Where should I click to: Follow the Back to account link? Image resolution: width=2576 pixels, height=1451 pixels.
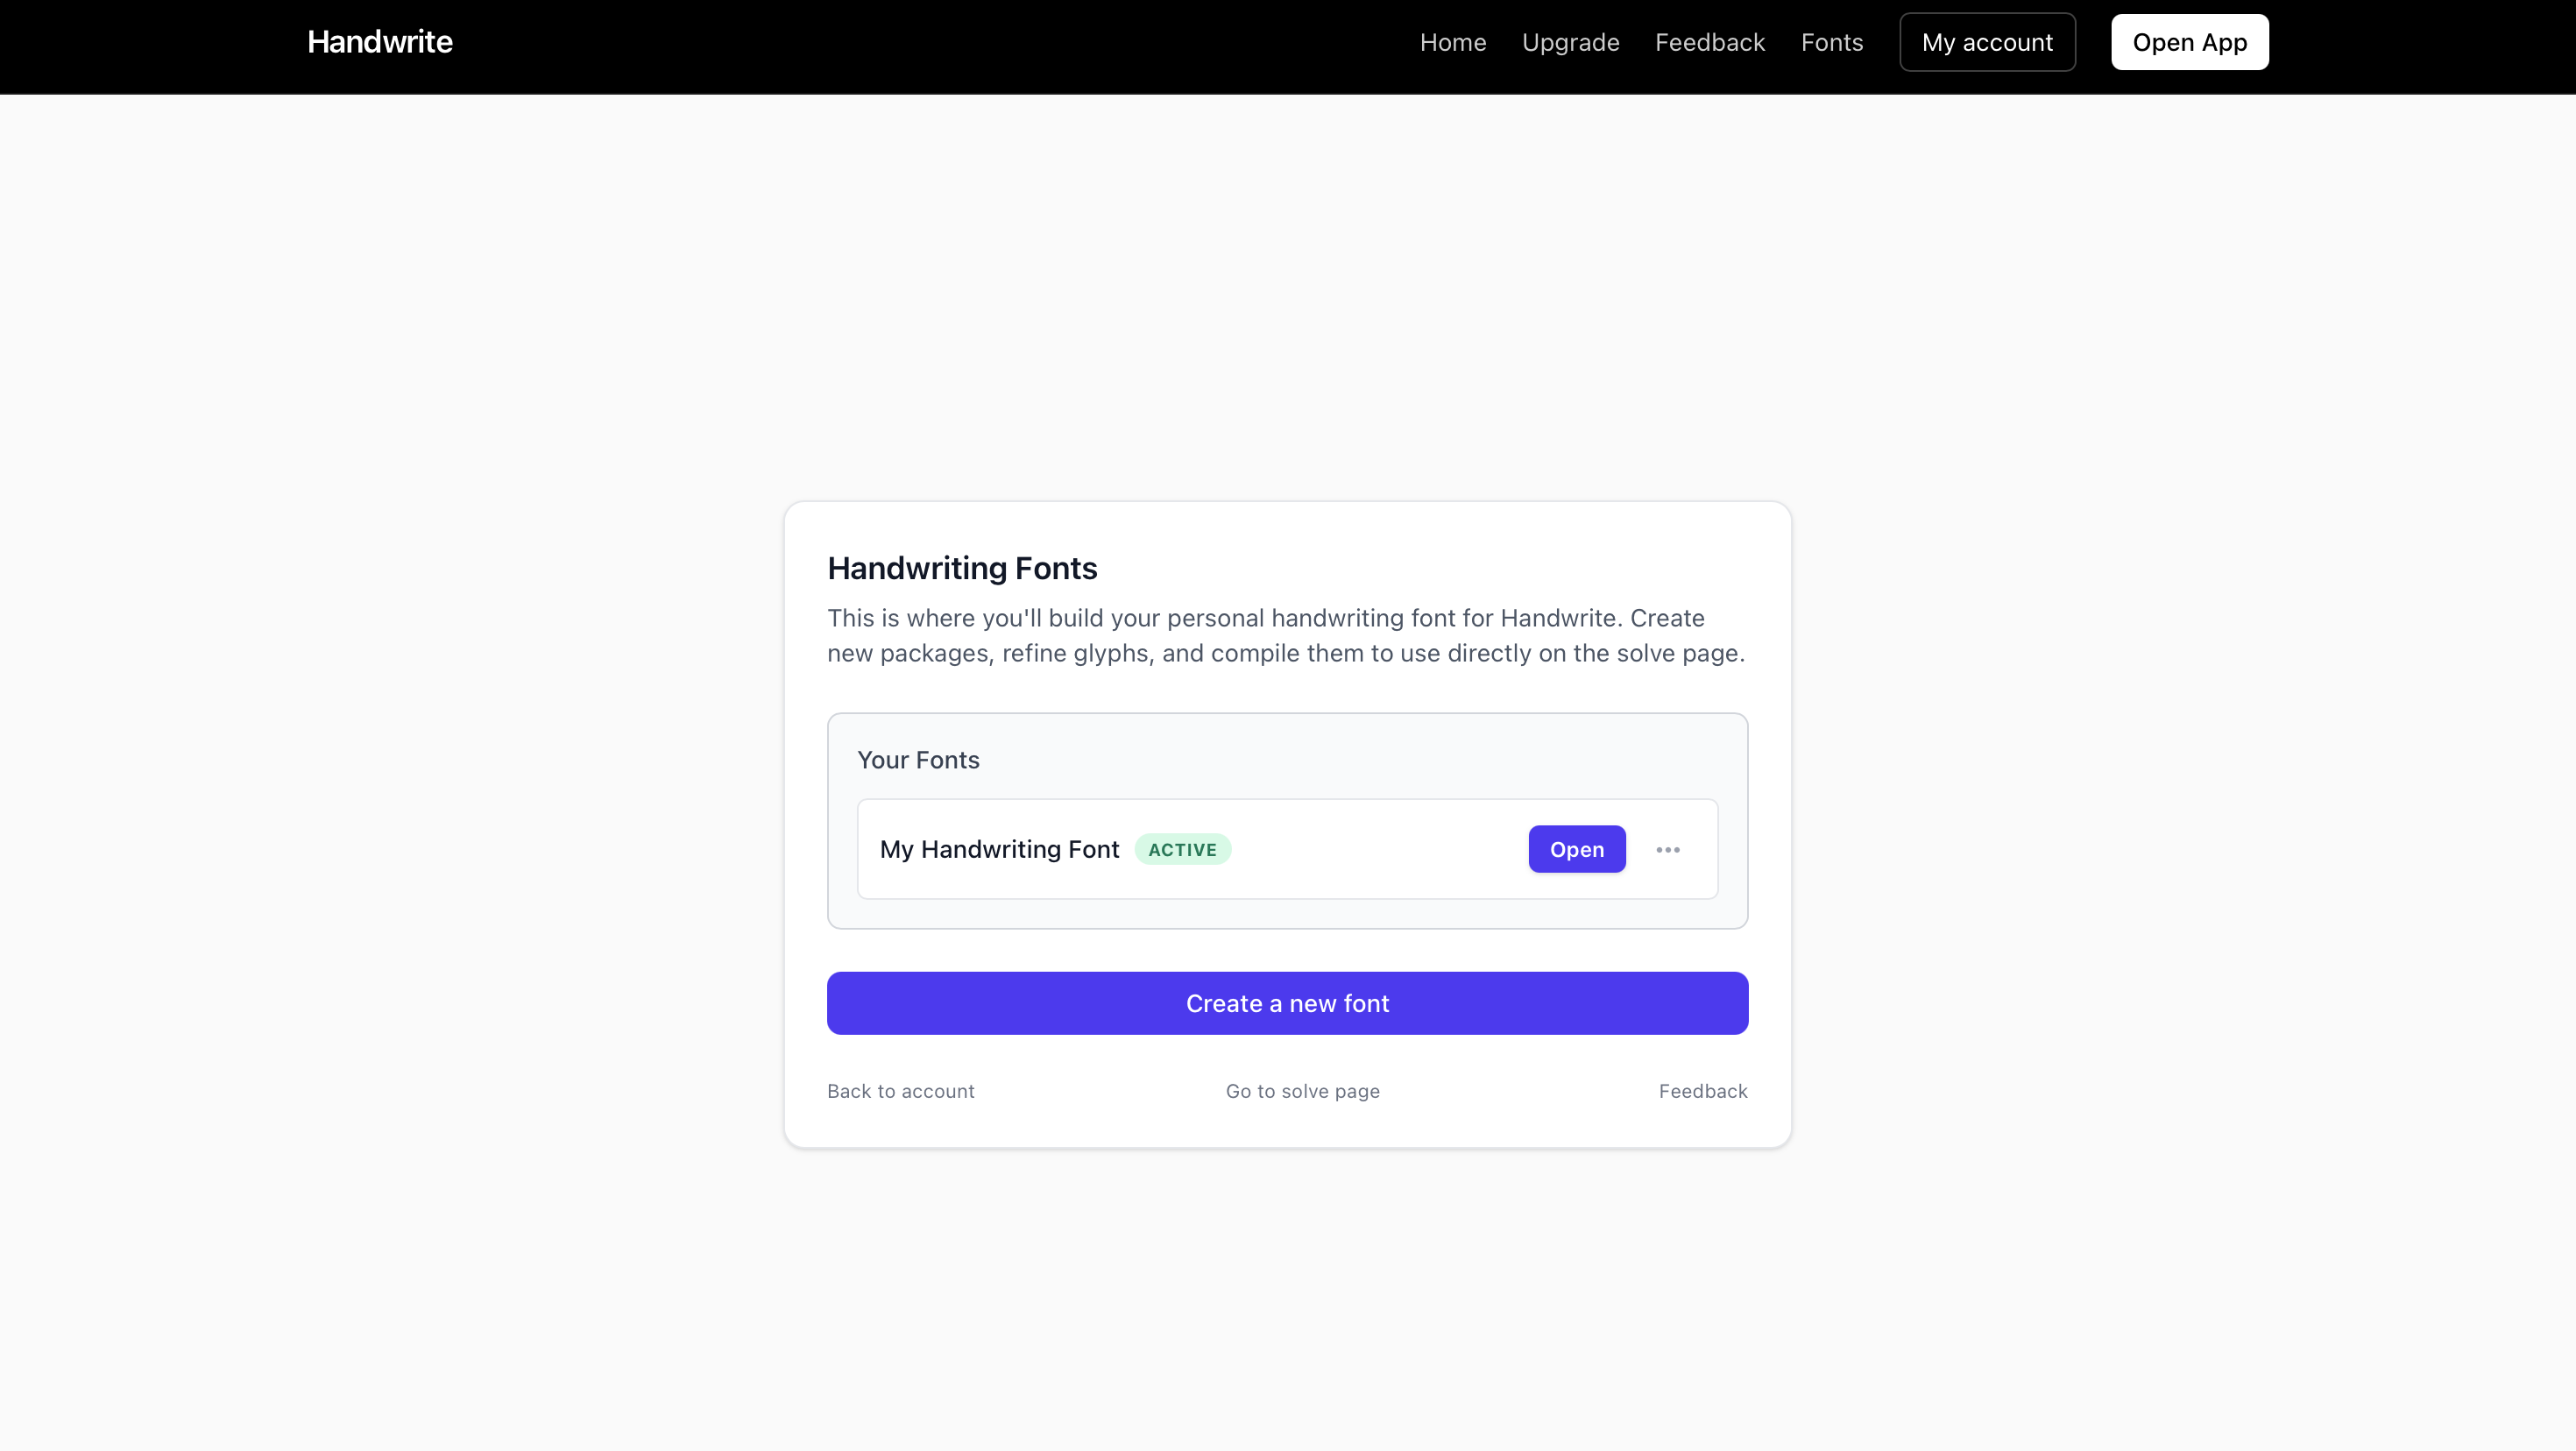900,1091
